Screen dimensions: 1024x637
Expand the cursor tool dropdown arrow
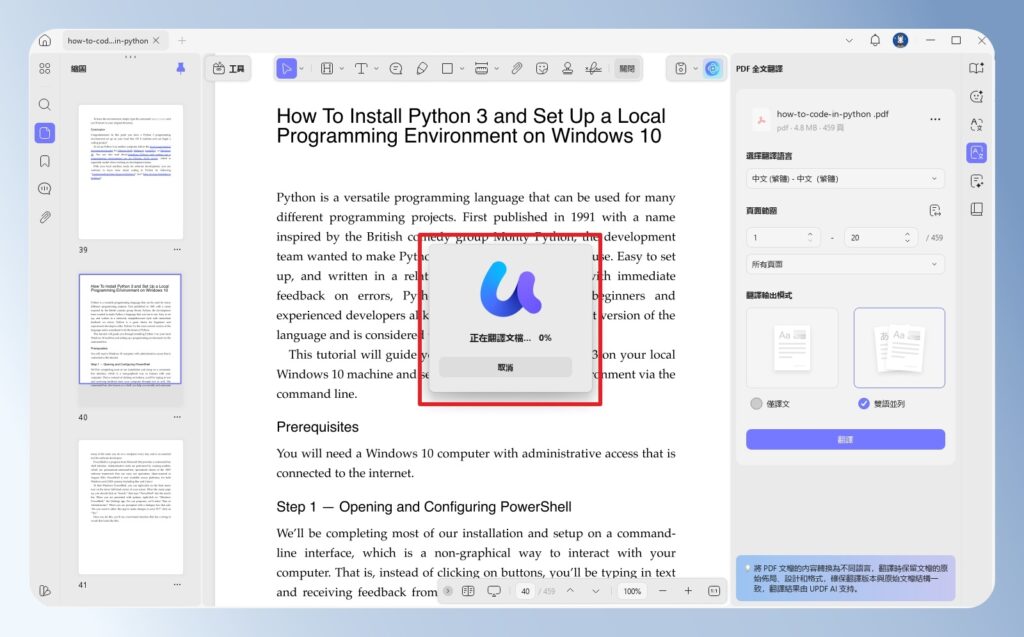coord(302,69)
